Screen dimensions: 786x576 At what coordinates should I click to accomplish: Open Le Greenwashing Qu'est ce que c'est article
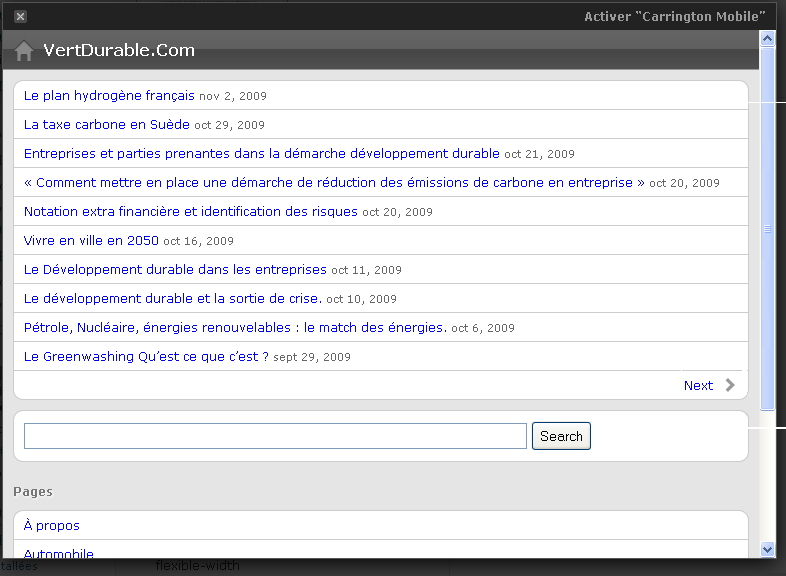pyautogui.click(x=146, y=357)
